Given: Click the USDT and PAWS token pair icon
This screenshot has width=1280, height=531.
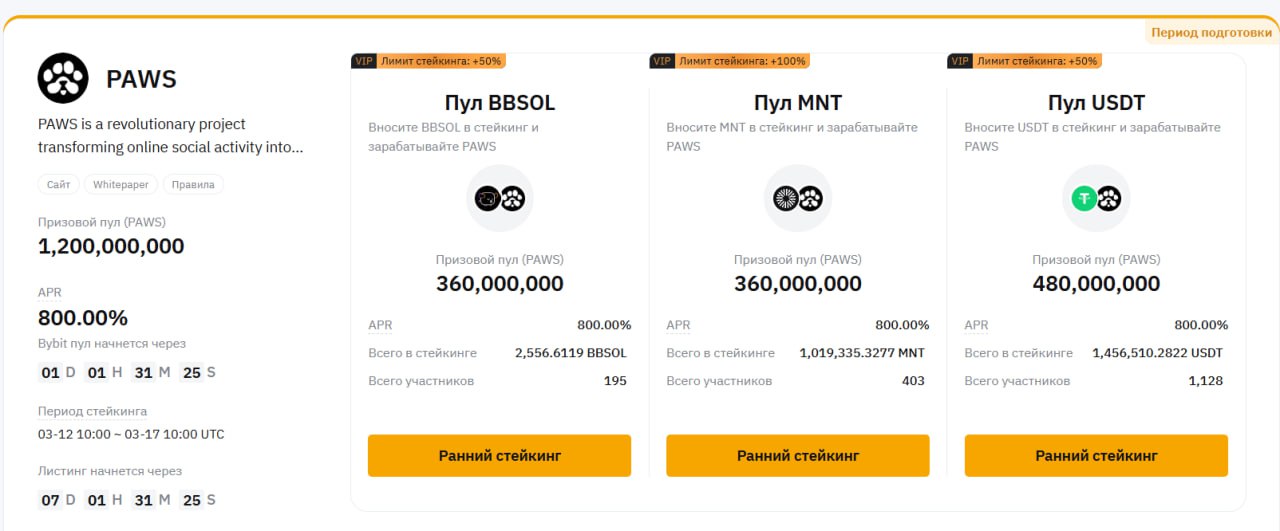Looking at the screenshot, I should click(1096, 198).
